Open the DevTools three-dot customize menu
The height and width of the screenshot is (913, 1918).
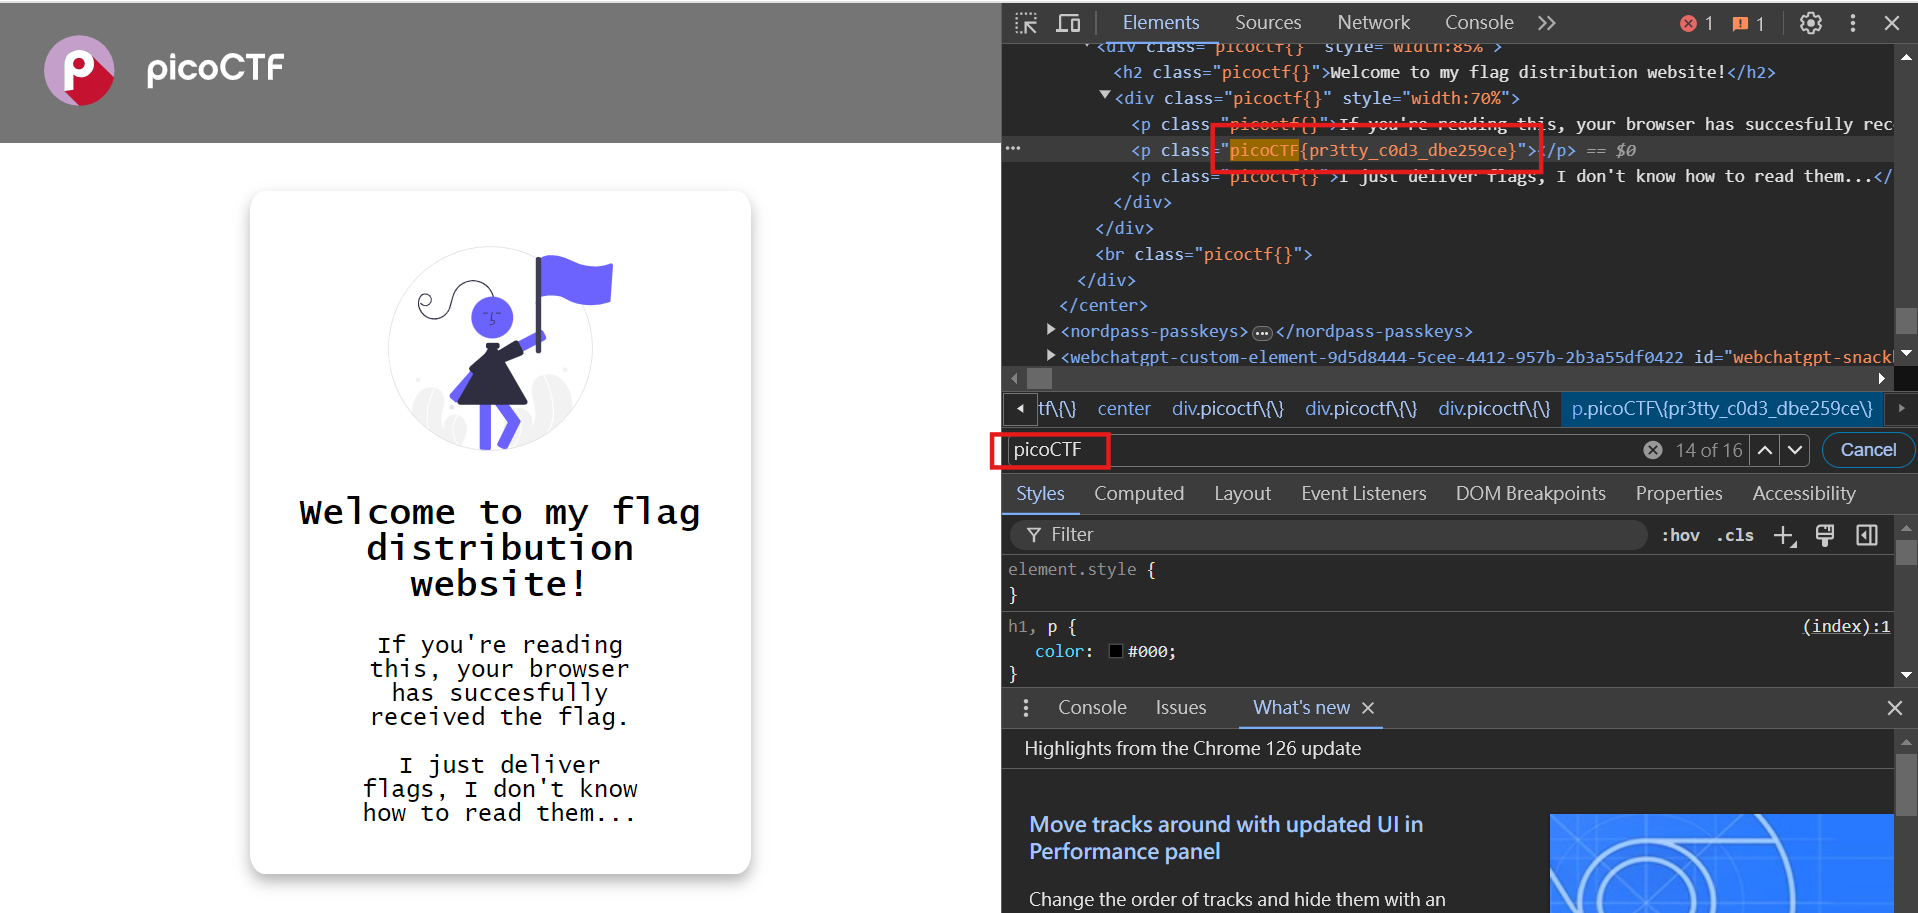coord(1852,22)
